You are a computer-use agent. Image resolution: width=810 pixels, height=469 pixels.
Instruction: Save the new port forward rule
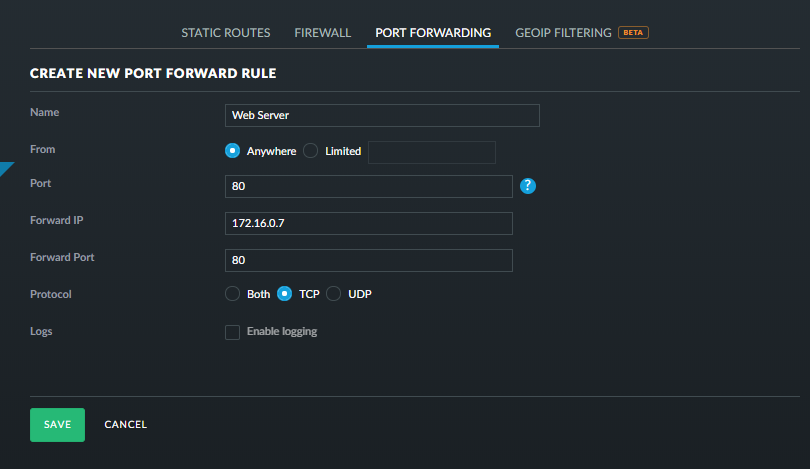pos(57,424)
